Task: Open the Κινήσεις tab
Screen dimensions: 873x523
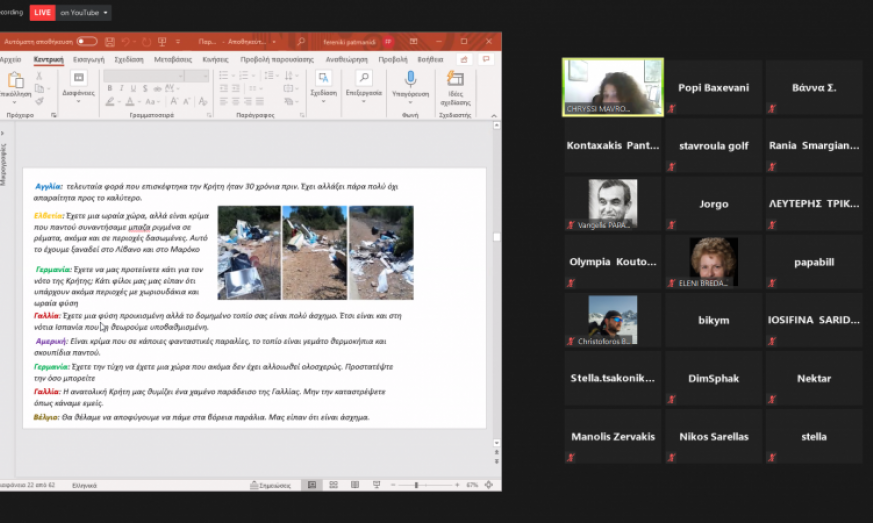Action: click(215, 60)
